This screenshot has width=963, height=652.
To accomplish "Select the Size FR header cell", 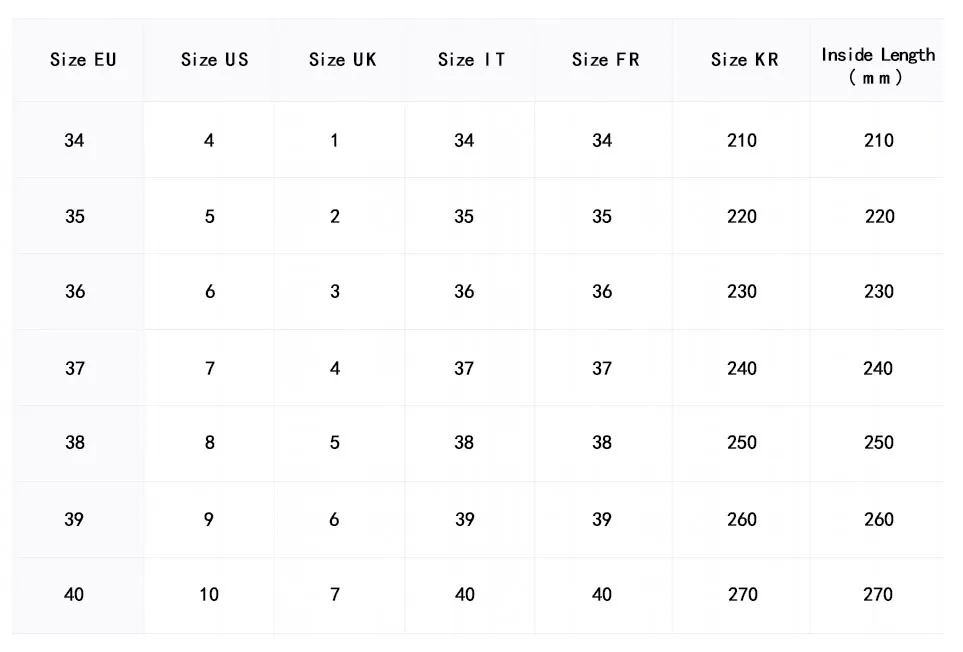I will [605, 60].
